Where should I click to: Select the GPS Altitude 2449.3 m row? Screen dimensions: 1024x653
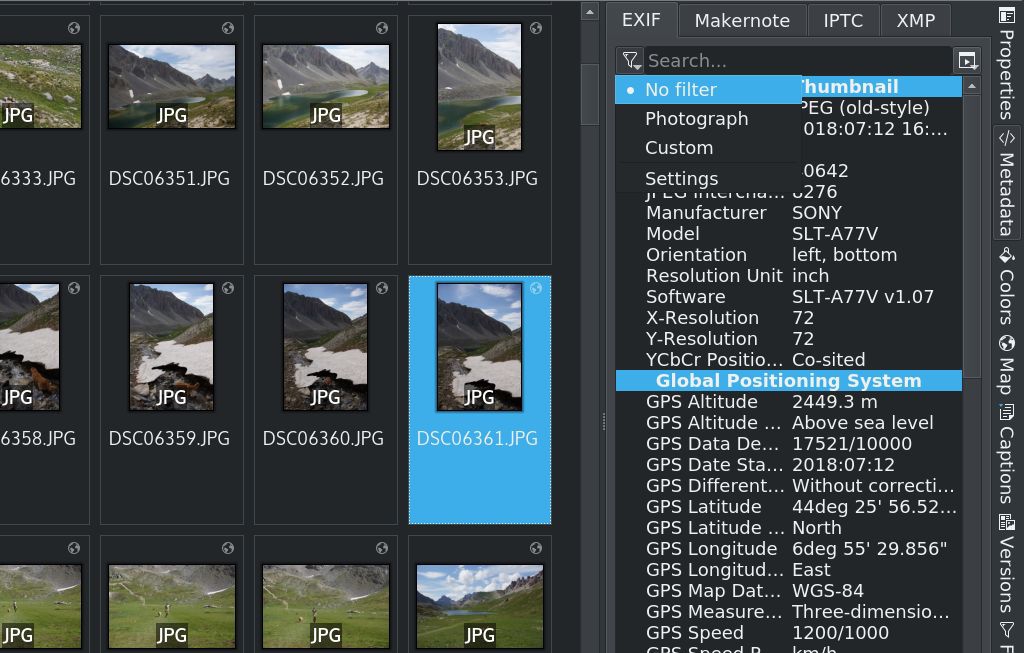(x=788, y=402)
